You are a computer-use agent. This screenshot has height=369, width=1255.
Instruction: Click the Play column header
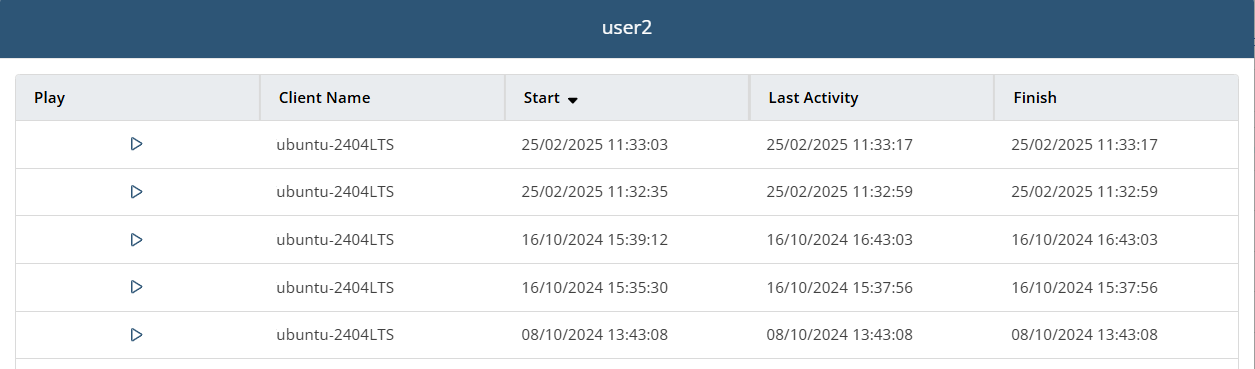tap(49, 98)
